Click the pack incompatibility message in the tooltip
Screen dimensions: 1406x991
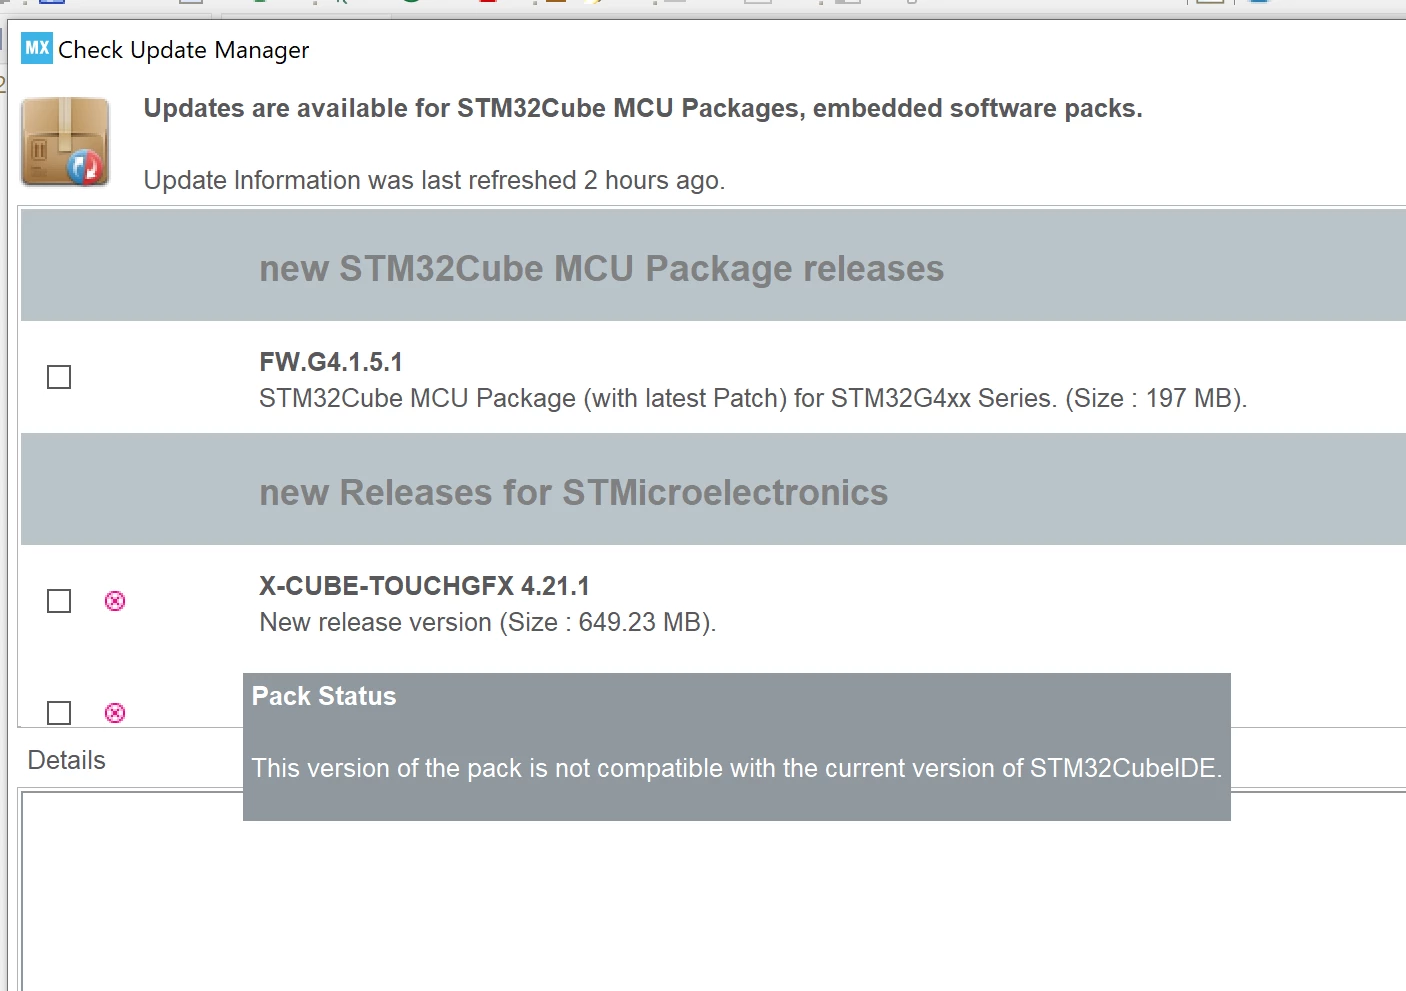click(x=737, y=768)
